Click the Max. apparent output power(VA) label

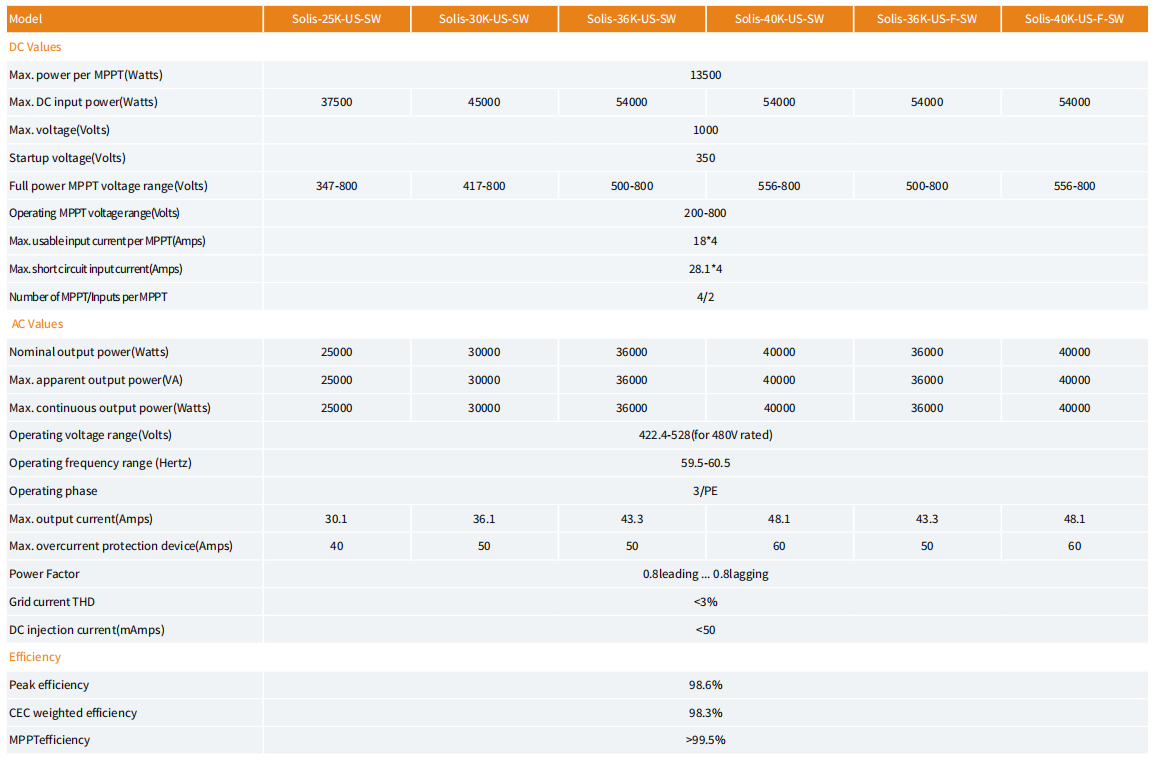coord(95,380)
